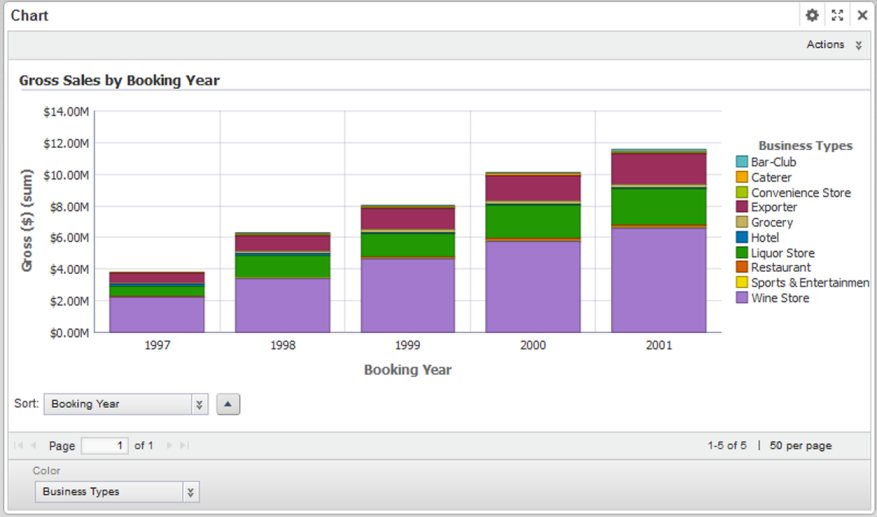
Task: Select the Exporter segment of 1998 bar
Action: click(x=282, y=243)
